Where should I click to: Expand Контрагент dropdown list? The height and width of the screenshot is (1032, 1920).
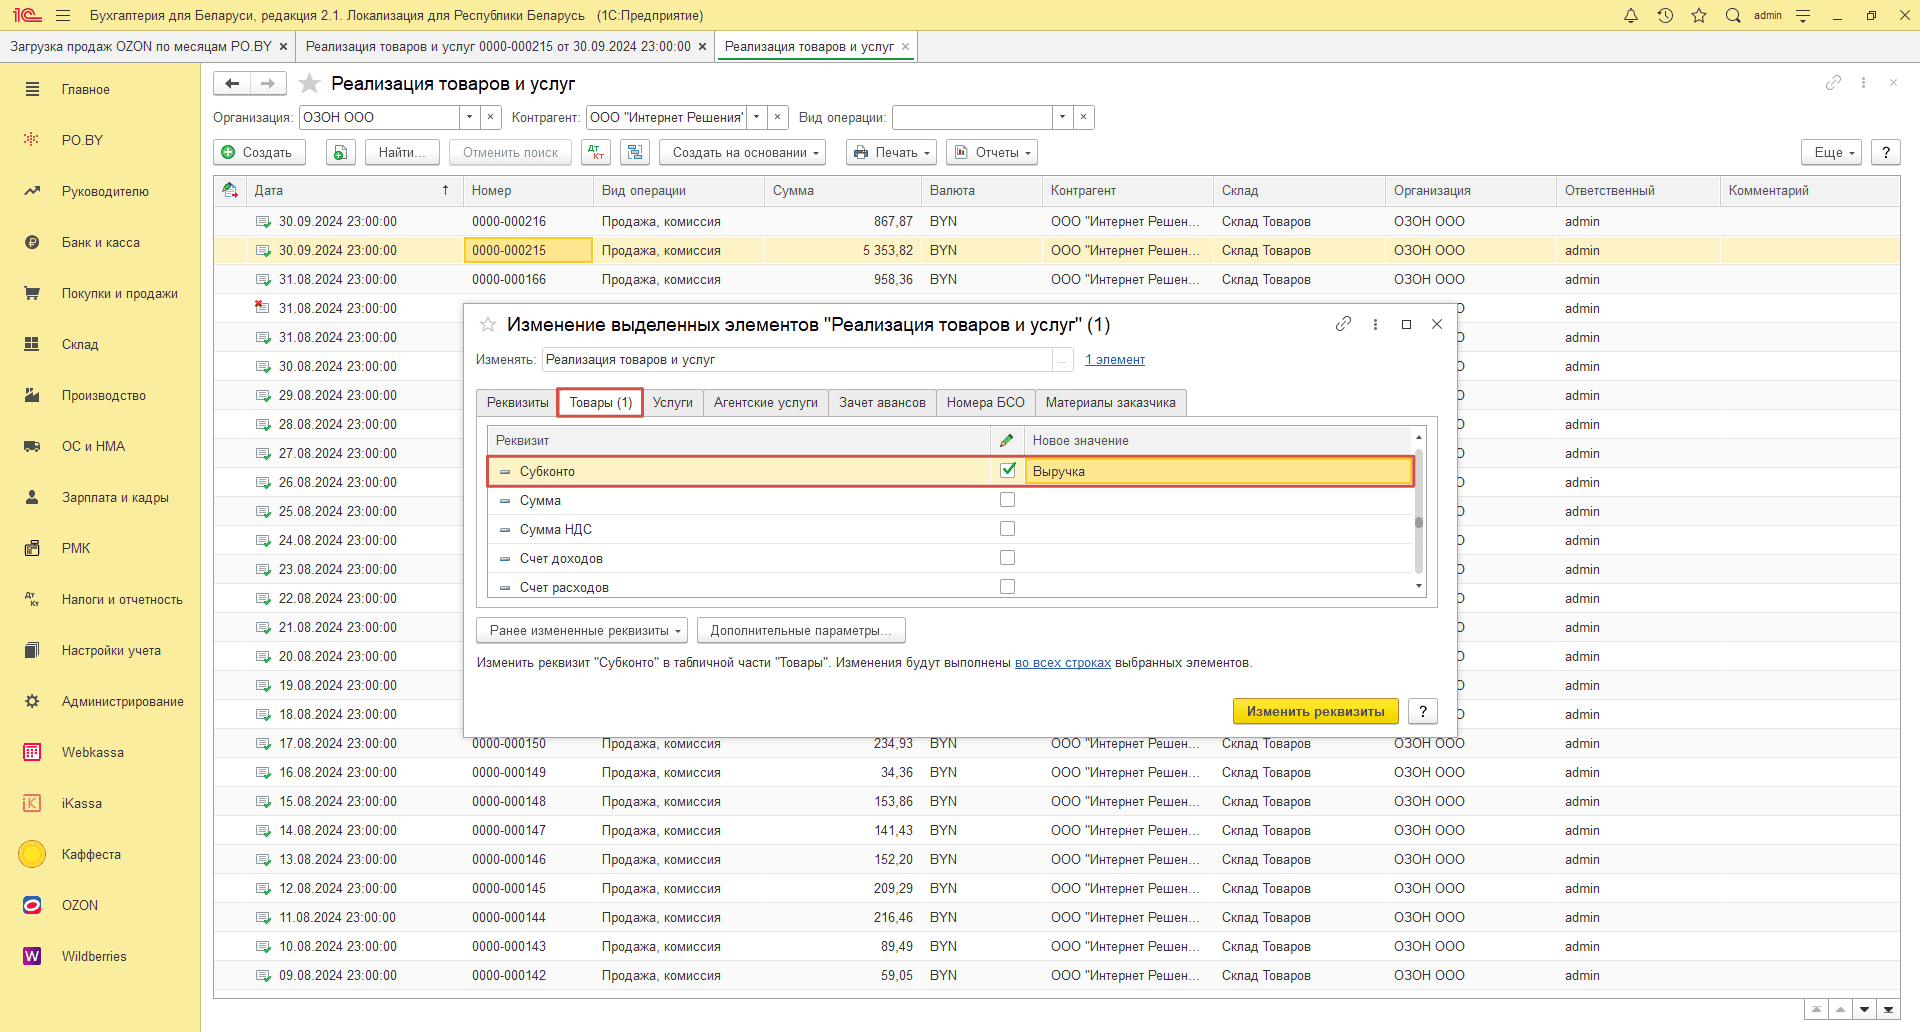coord(756,117)
